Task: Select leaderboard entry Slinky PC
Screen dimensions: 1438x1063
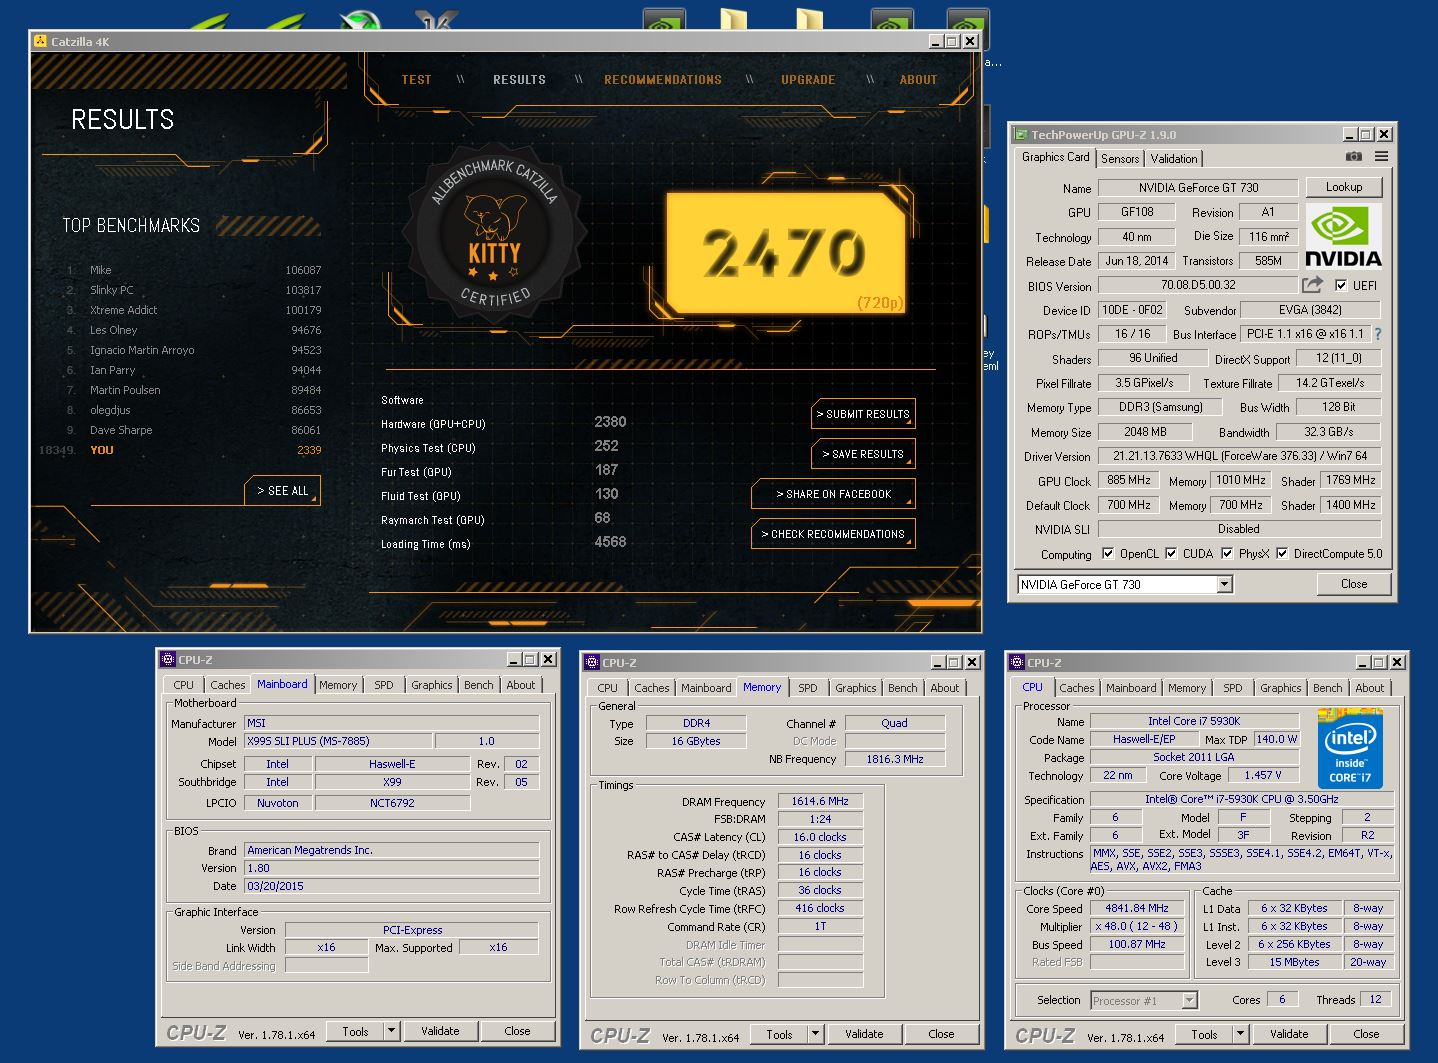Action: coord(194,290)
